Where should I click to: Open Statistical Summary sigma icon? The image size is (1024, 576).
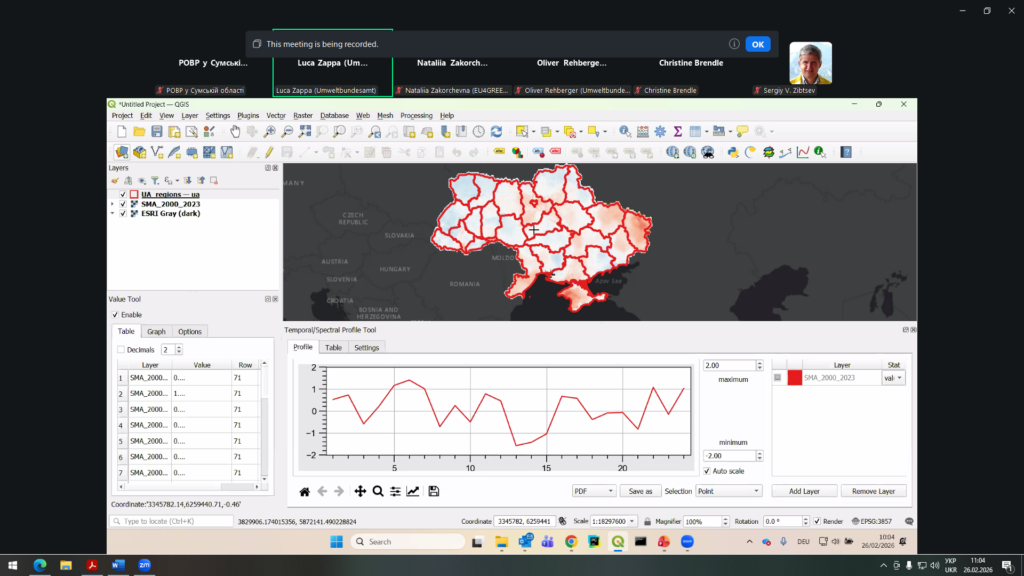point(677,131)
